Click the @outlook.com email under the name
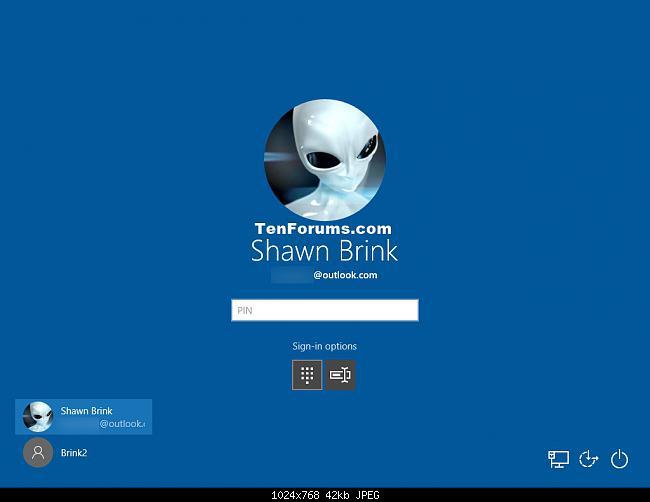650x502 pixels. pos(345,275)
